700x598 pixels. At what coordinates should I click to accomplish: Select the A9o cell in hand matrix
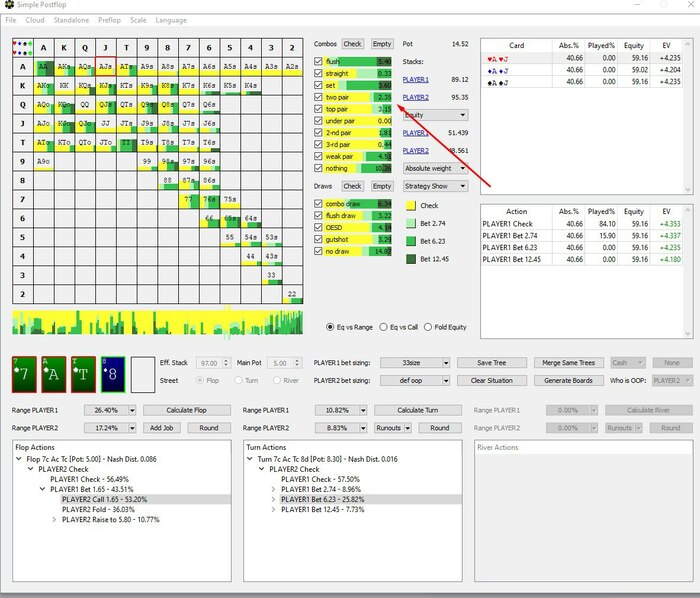tap(43, 162)
